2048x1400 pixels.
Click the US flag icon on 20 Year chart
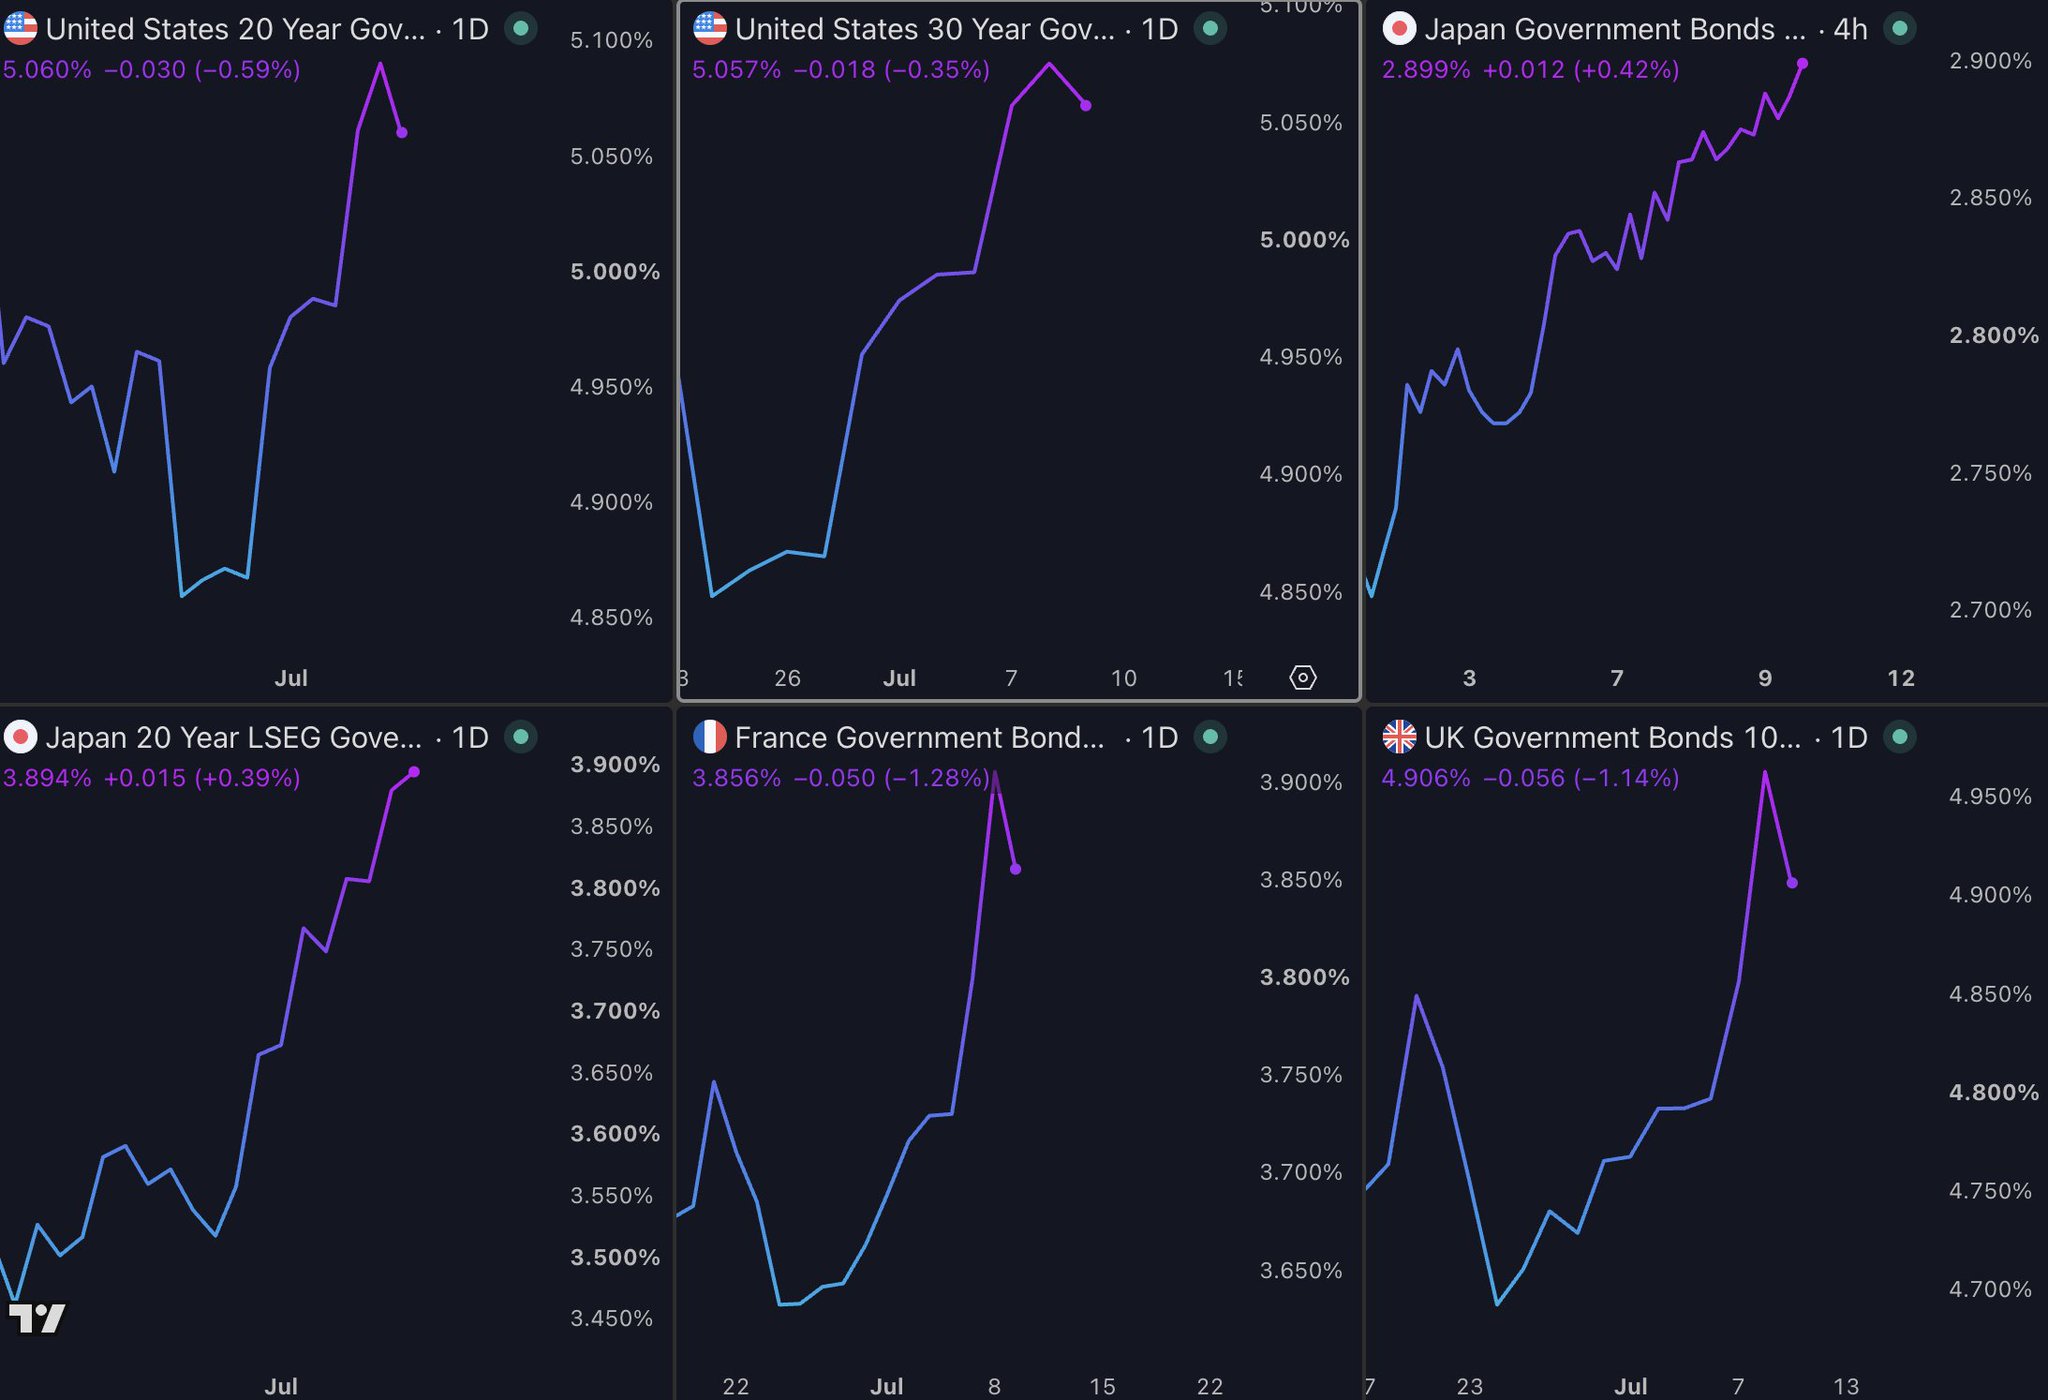tap(20, 29)
